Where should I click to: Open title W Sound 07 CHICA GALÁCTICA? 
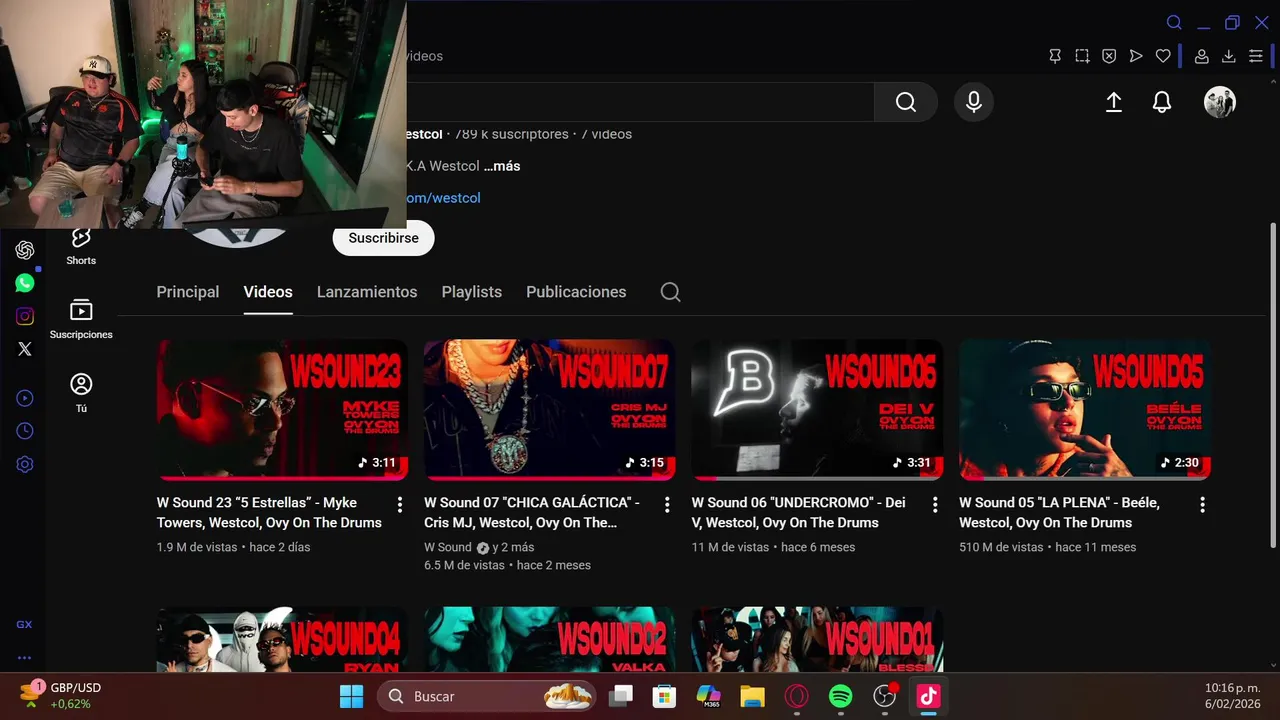(x=532, y=512)
